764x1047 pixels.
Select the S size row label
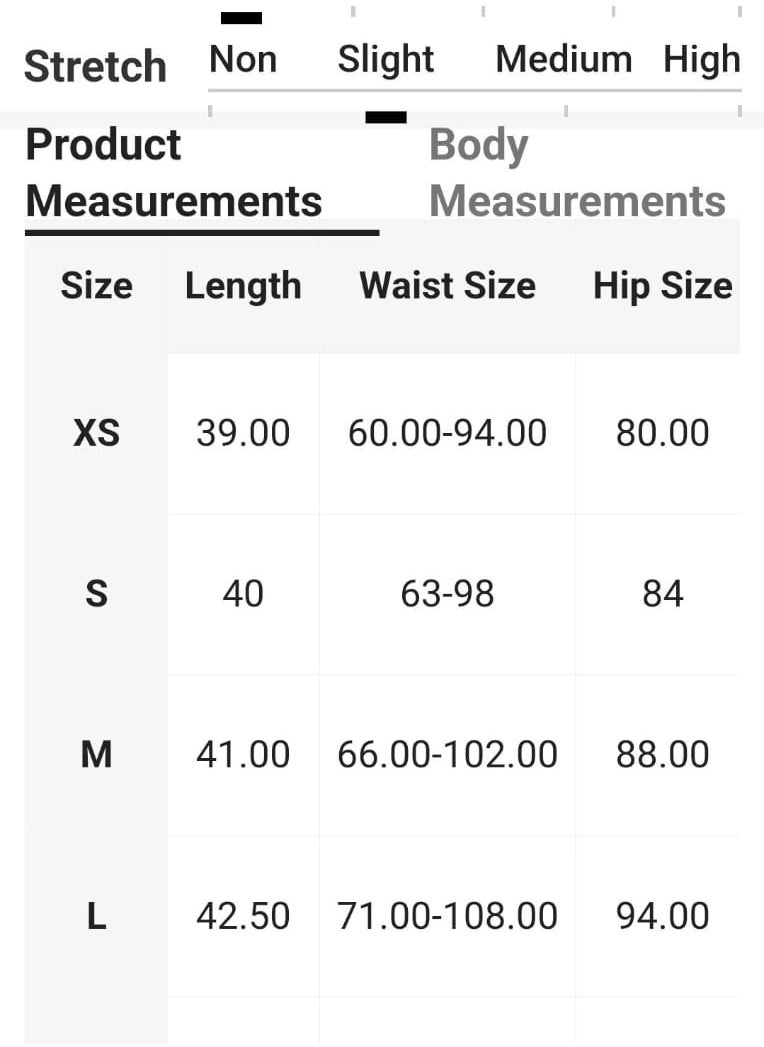click(97, 594)
